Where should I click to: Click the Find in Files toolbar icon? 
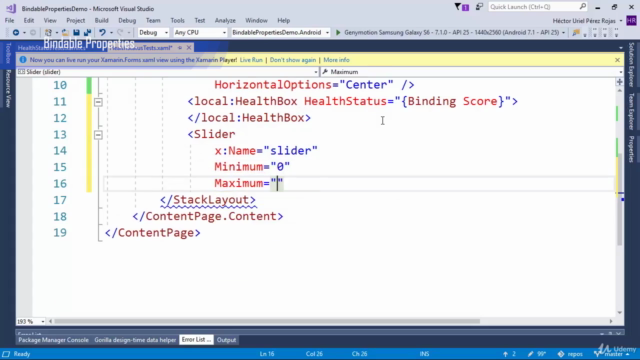[576, 33]
